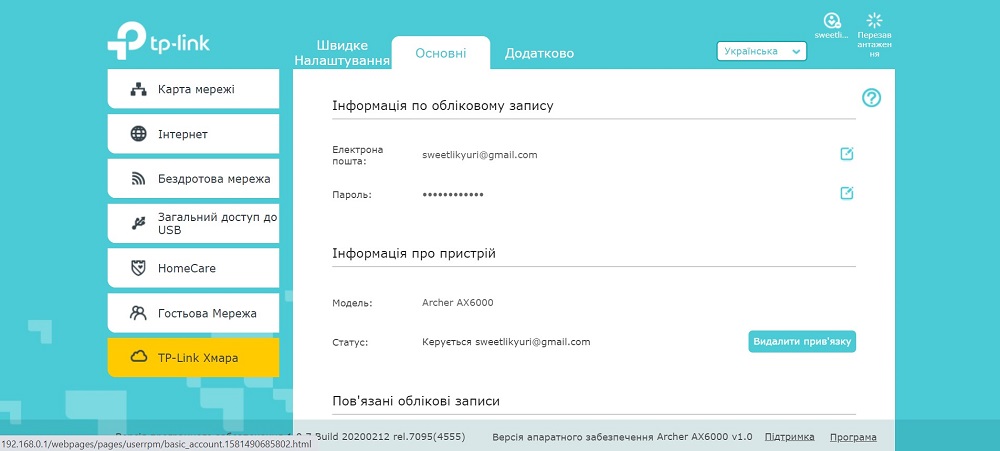Click the USB icon for Загальний доступ до USB
Image resolution: width=1000 pixels, height=451 pixels.
(x=138, y=223)
